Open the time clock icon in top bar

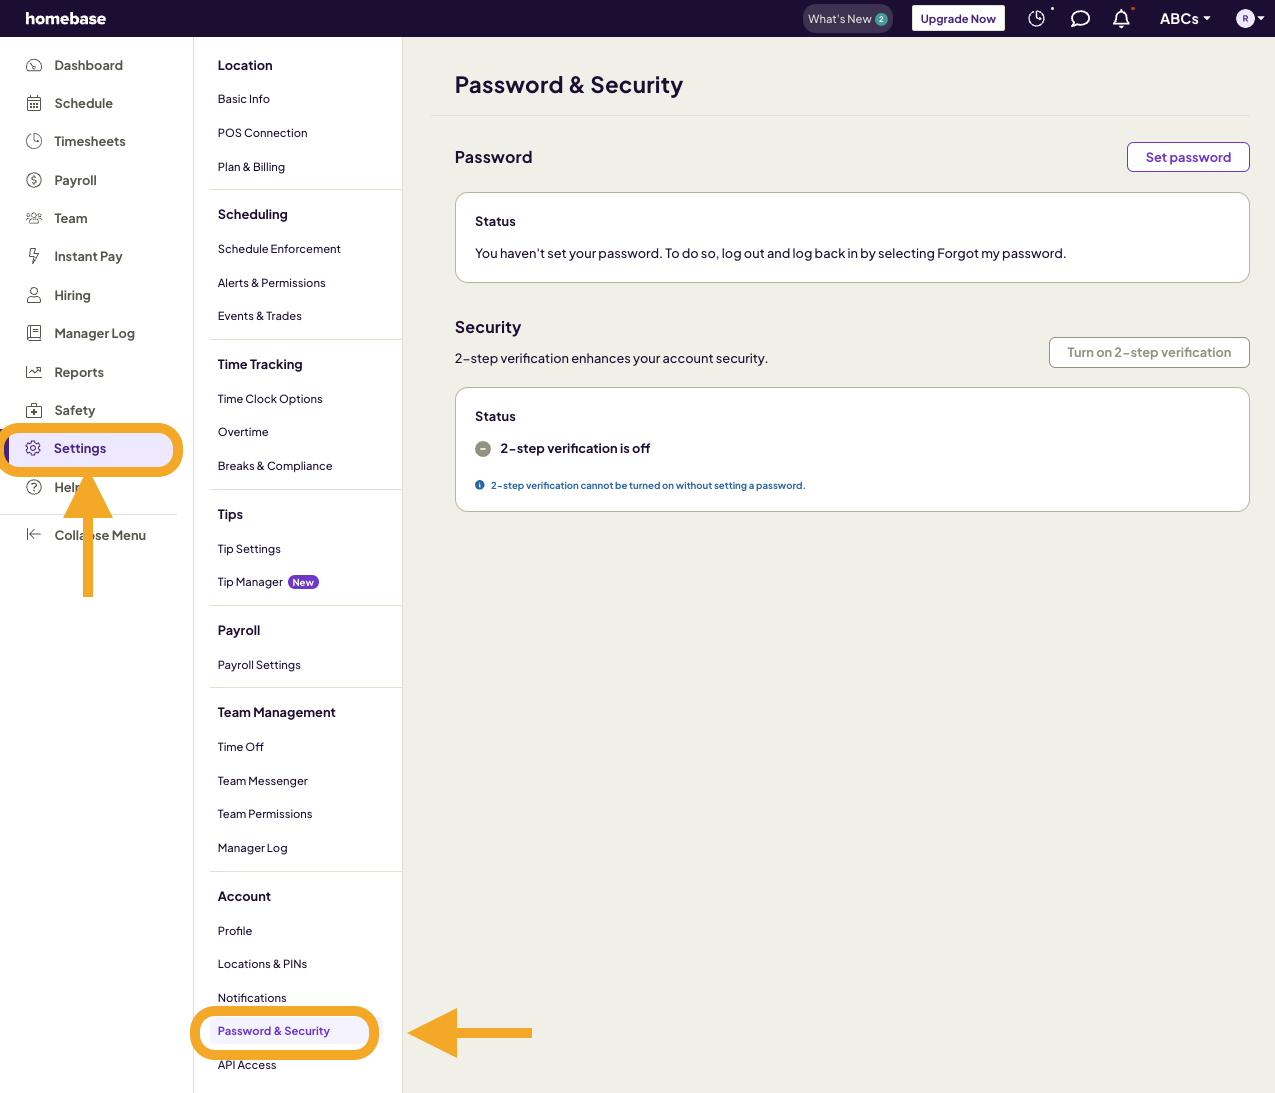pyautogui.click(x=1036, y=17)
